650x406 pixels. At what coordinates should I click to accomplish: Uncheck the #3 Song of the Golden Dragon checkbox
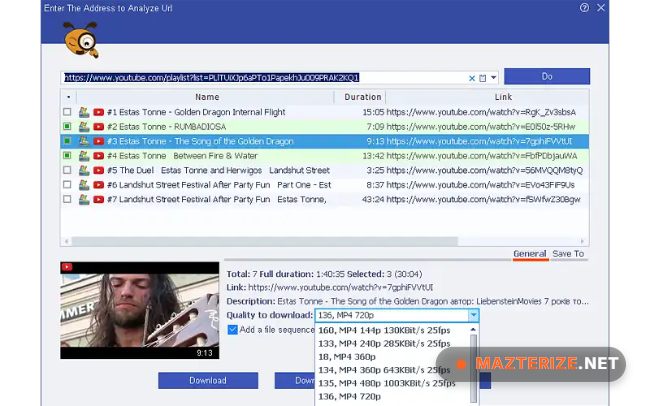(x=67, y=141)
